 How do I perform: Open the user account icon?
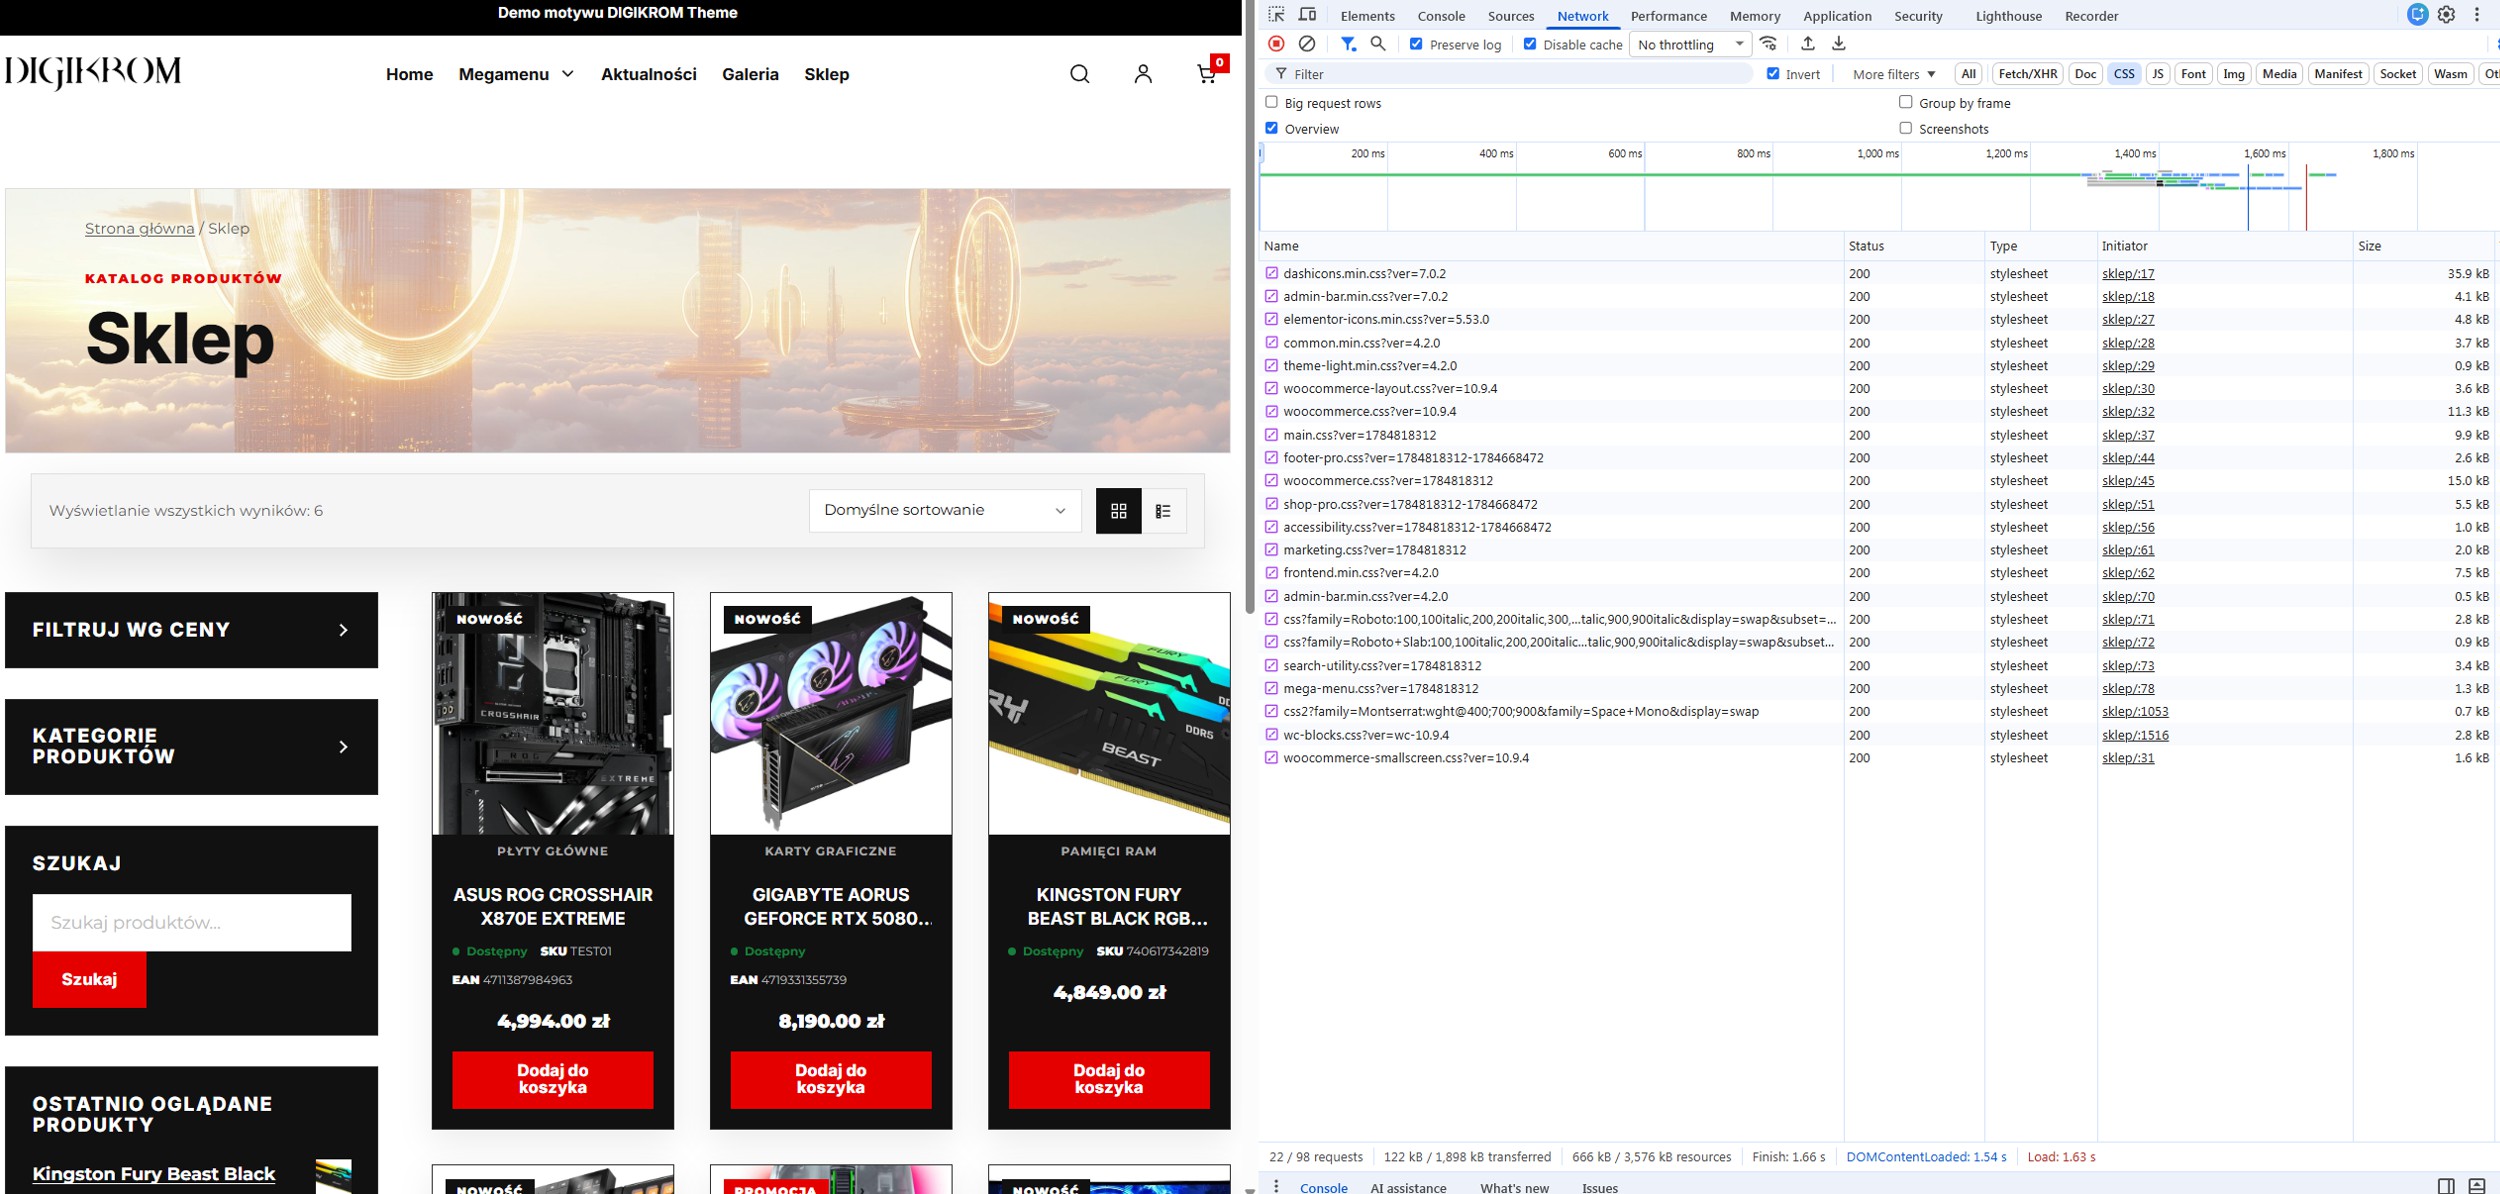[1143, 74]
